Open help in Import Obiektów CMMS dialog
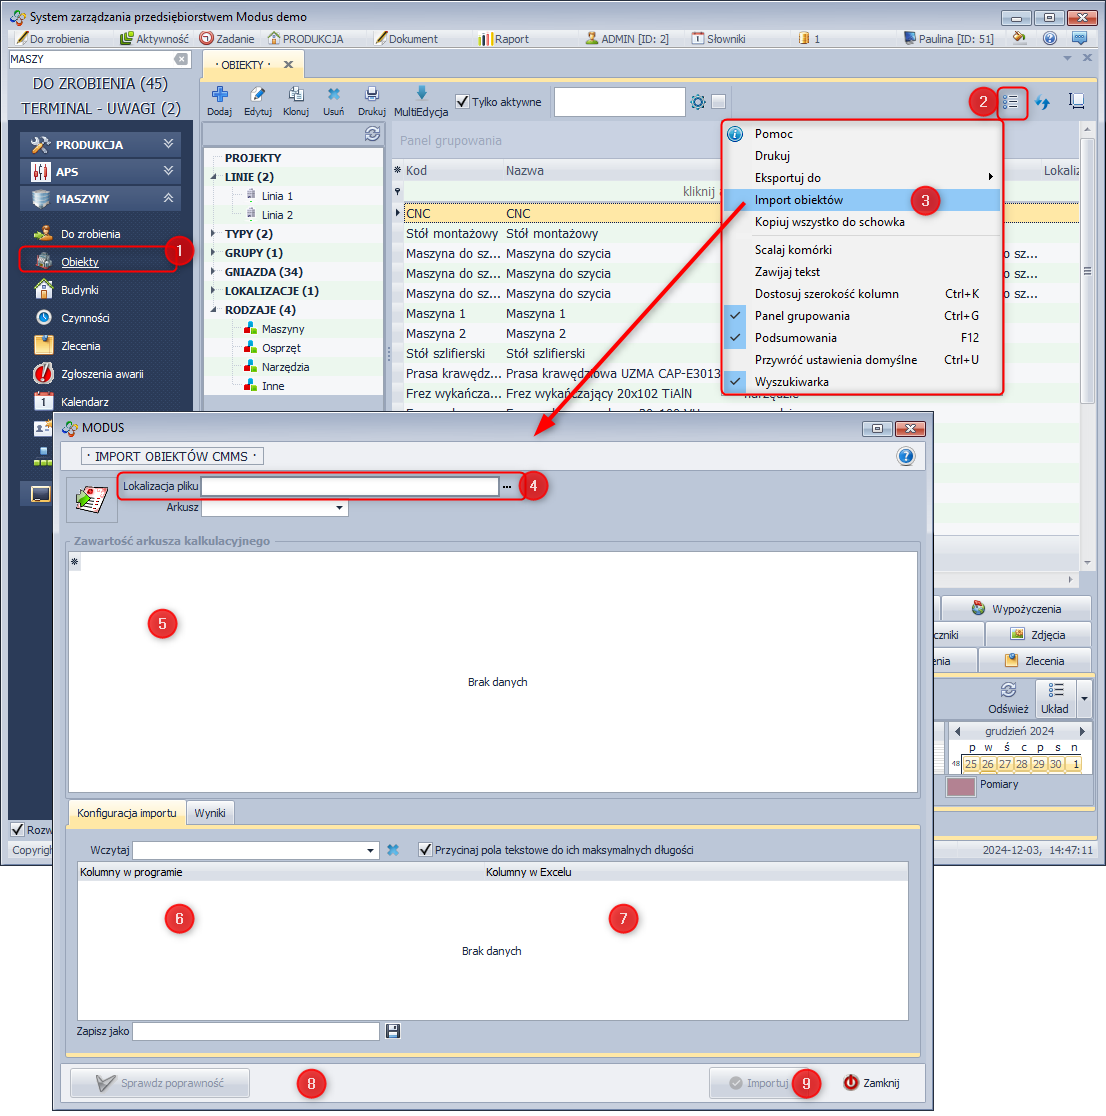The height and width of the screenshot is (1116, 1106). tap(906, 456)
